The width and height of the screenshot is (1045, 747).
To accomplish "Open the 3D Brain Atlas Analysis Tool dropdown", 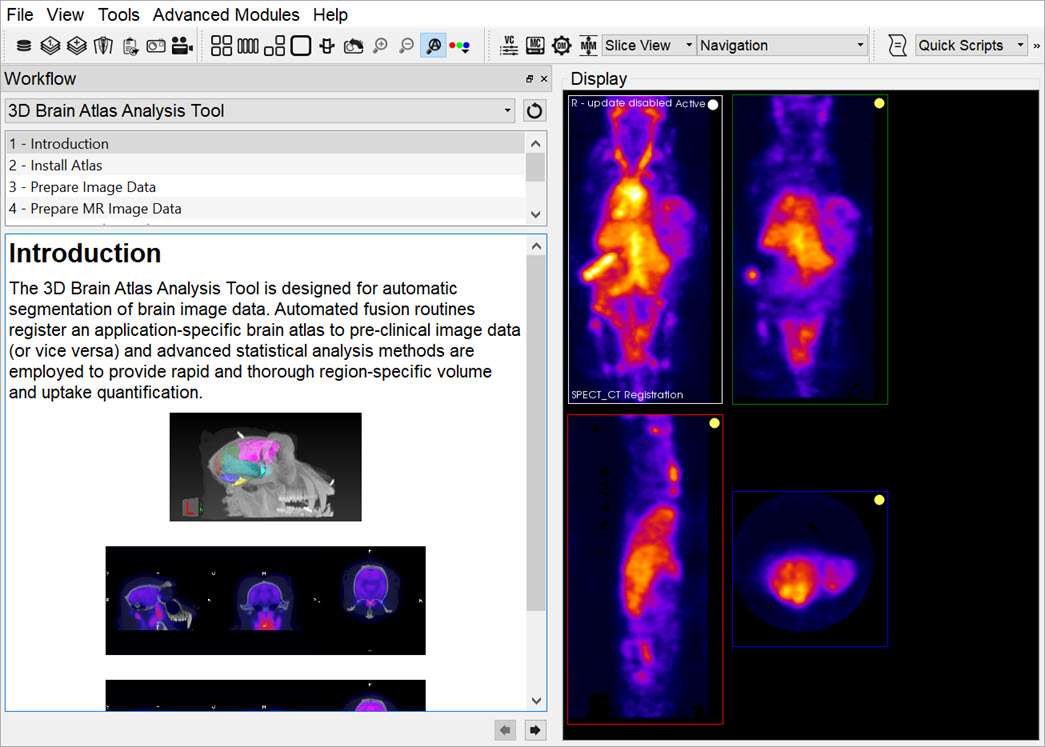I will point(260,111).
